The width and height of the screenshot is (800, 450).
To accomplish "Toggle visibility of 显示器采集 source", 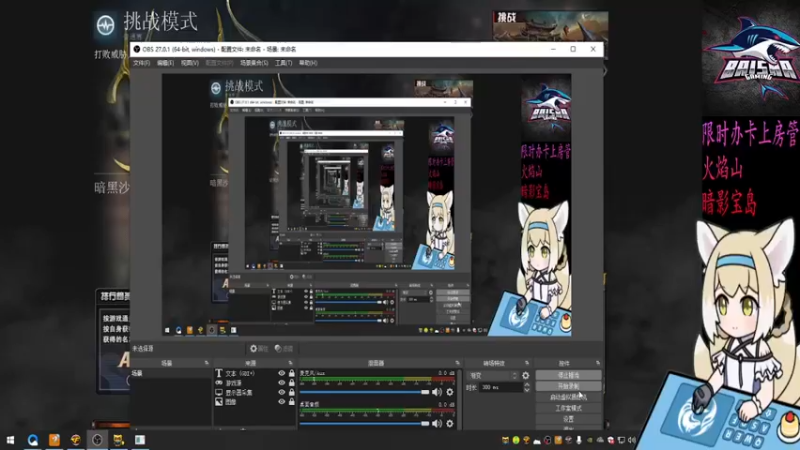I will 281,392.
